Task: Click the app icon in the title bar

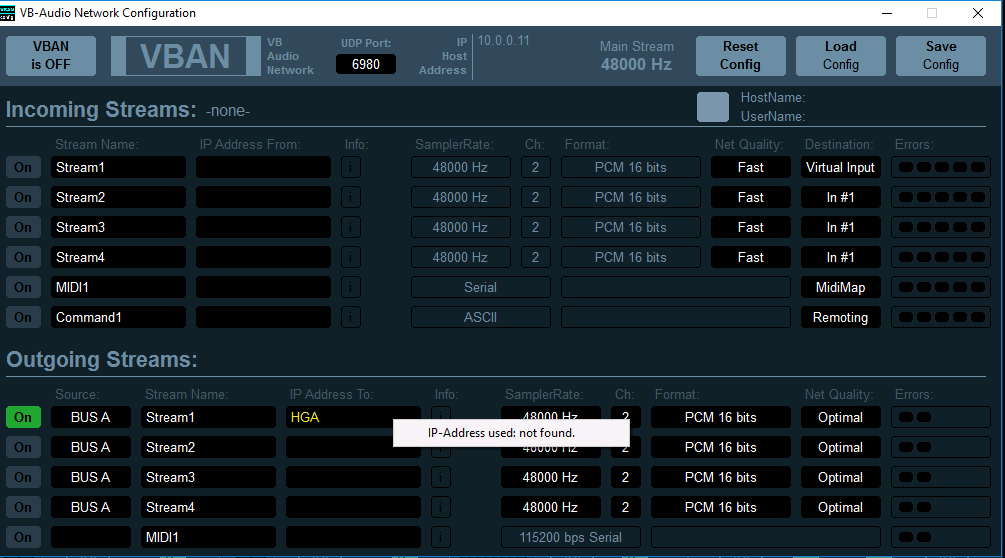Action: (x=8, y=13)
